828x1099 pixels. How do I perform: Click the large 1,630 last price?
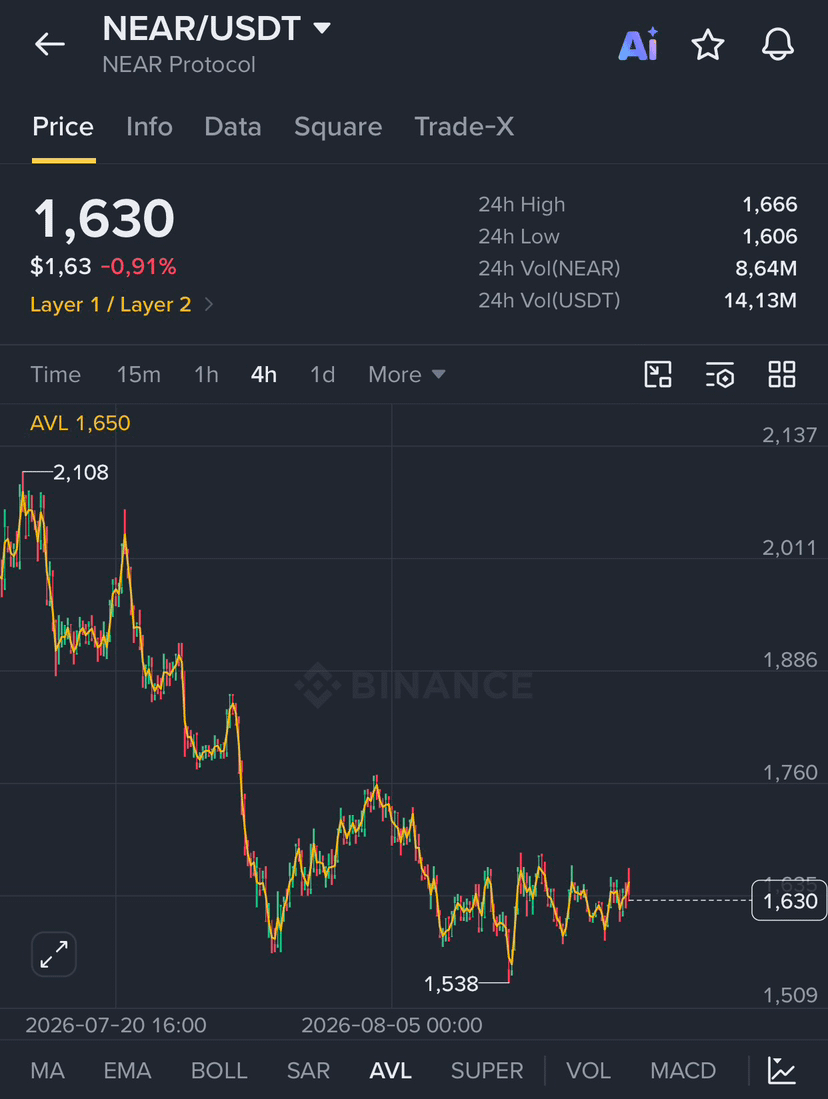click(104, 219)
